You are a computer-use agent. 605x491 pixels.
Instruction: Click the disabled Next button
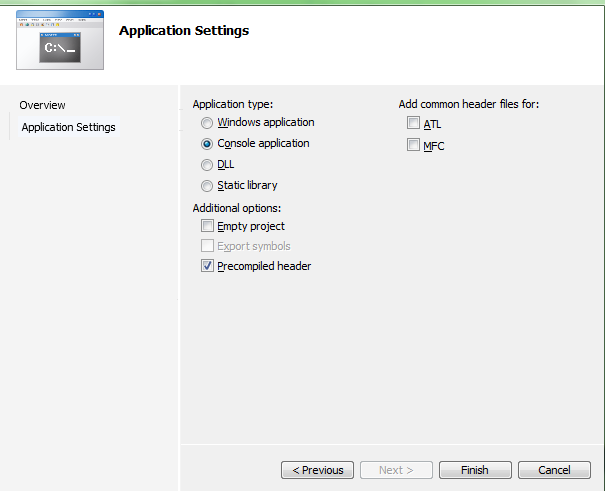click(x=397, y=470)
